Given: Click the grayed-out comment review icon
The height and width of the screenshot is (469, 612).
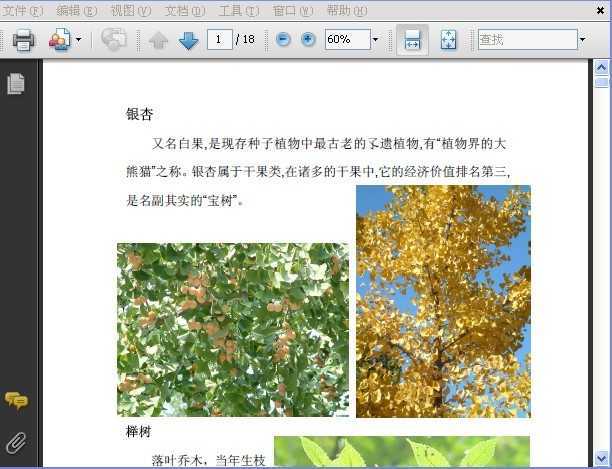Looking at the screenshot, I should (114, 39).
